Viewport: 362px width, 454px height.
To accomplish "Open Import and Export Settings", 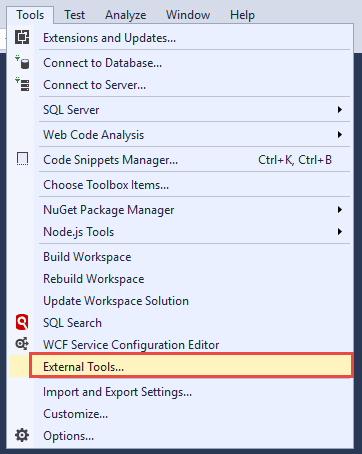I will point(117,392).
